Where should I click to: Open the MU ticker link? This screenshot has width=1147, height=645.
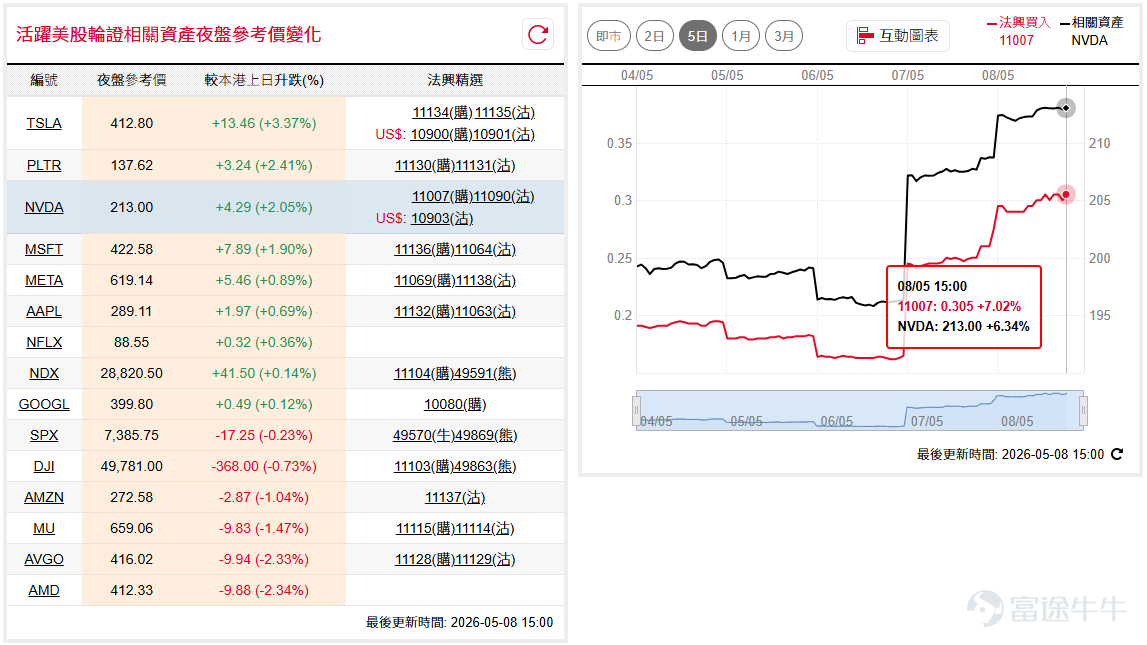[x=44, y=528]
